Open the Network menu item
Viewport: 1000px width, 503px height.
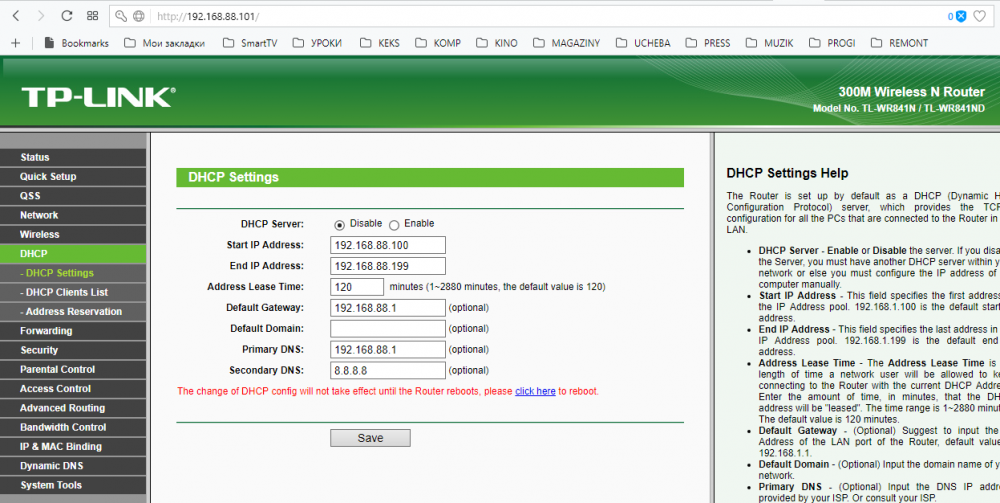coord(73,215)
